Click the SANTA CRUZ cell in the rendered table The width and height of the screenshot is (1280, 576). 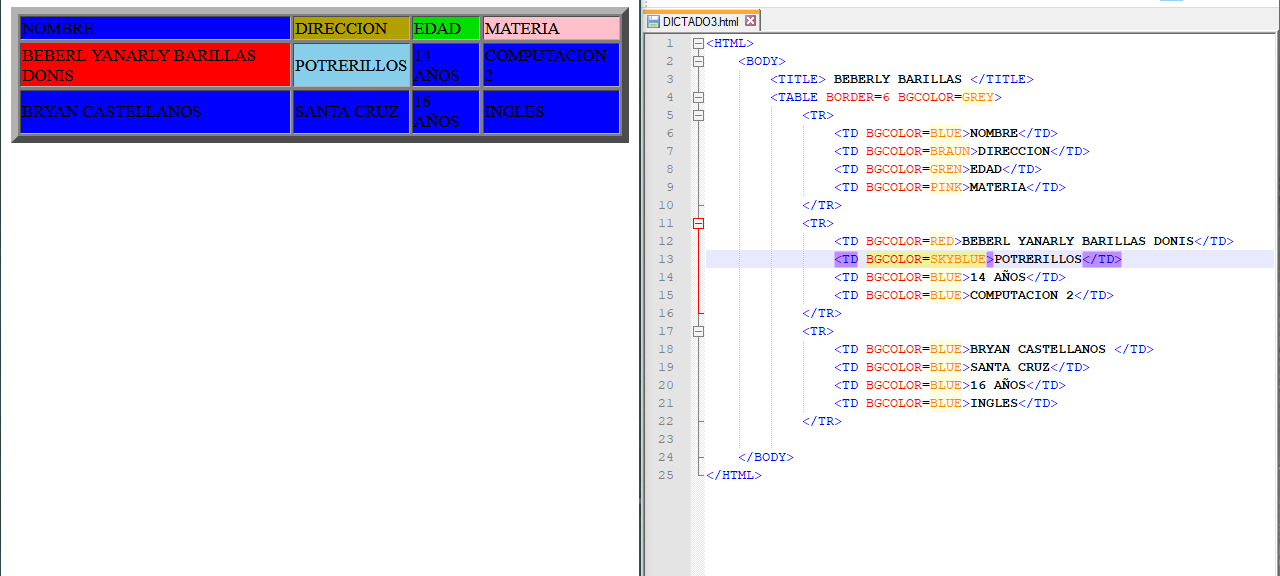351,112
